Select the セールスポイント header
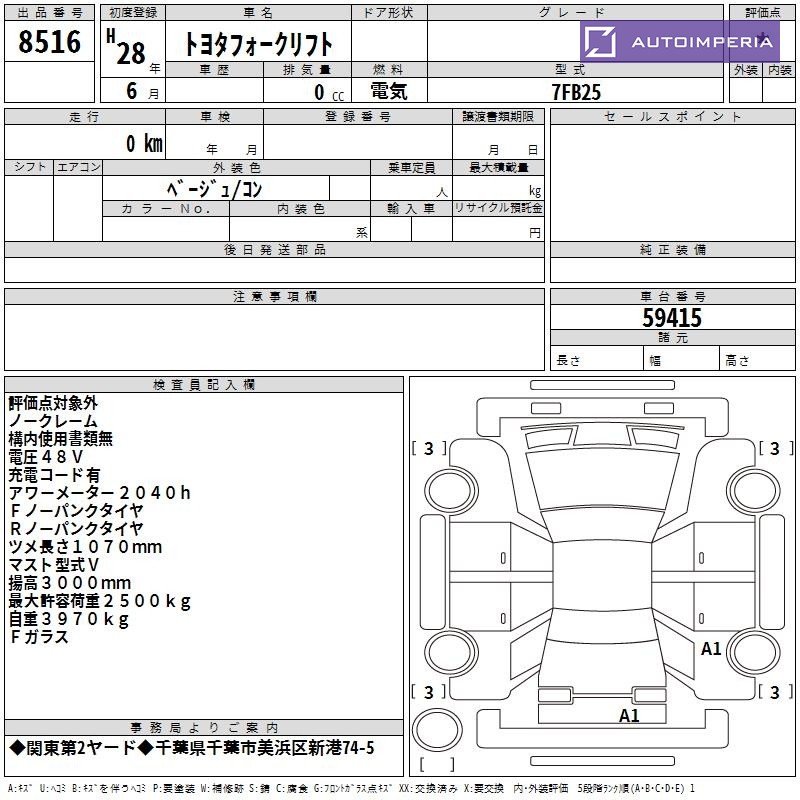The image size is (800, 800). pyautogui.click(x=672, y=117)
